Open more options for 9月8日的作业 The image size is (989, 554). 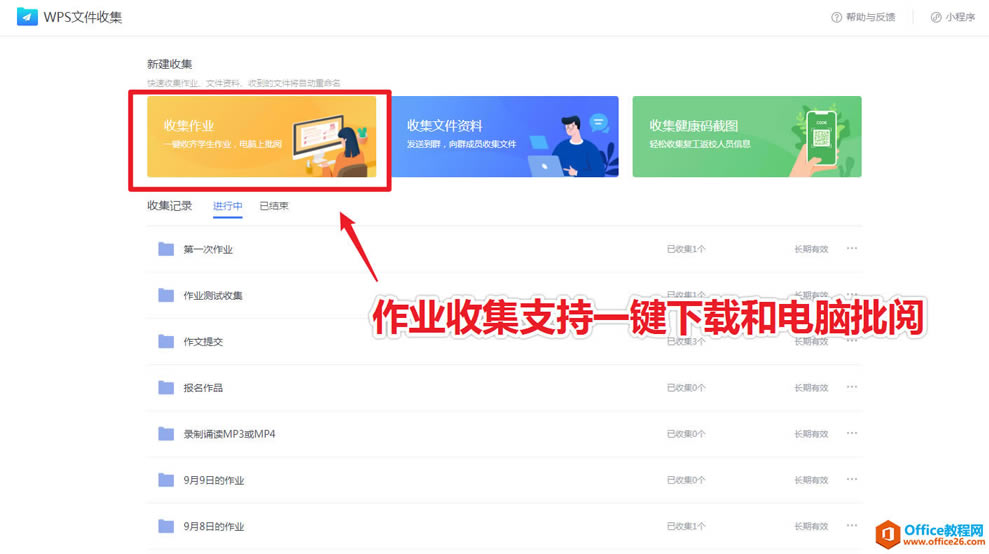[852, 526]
